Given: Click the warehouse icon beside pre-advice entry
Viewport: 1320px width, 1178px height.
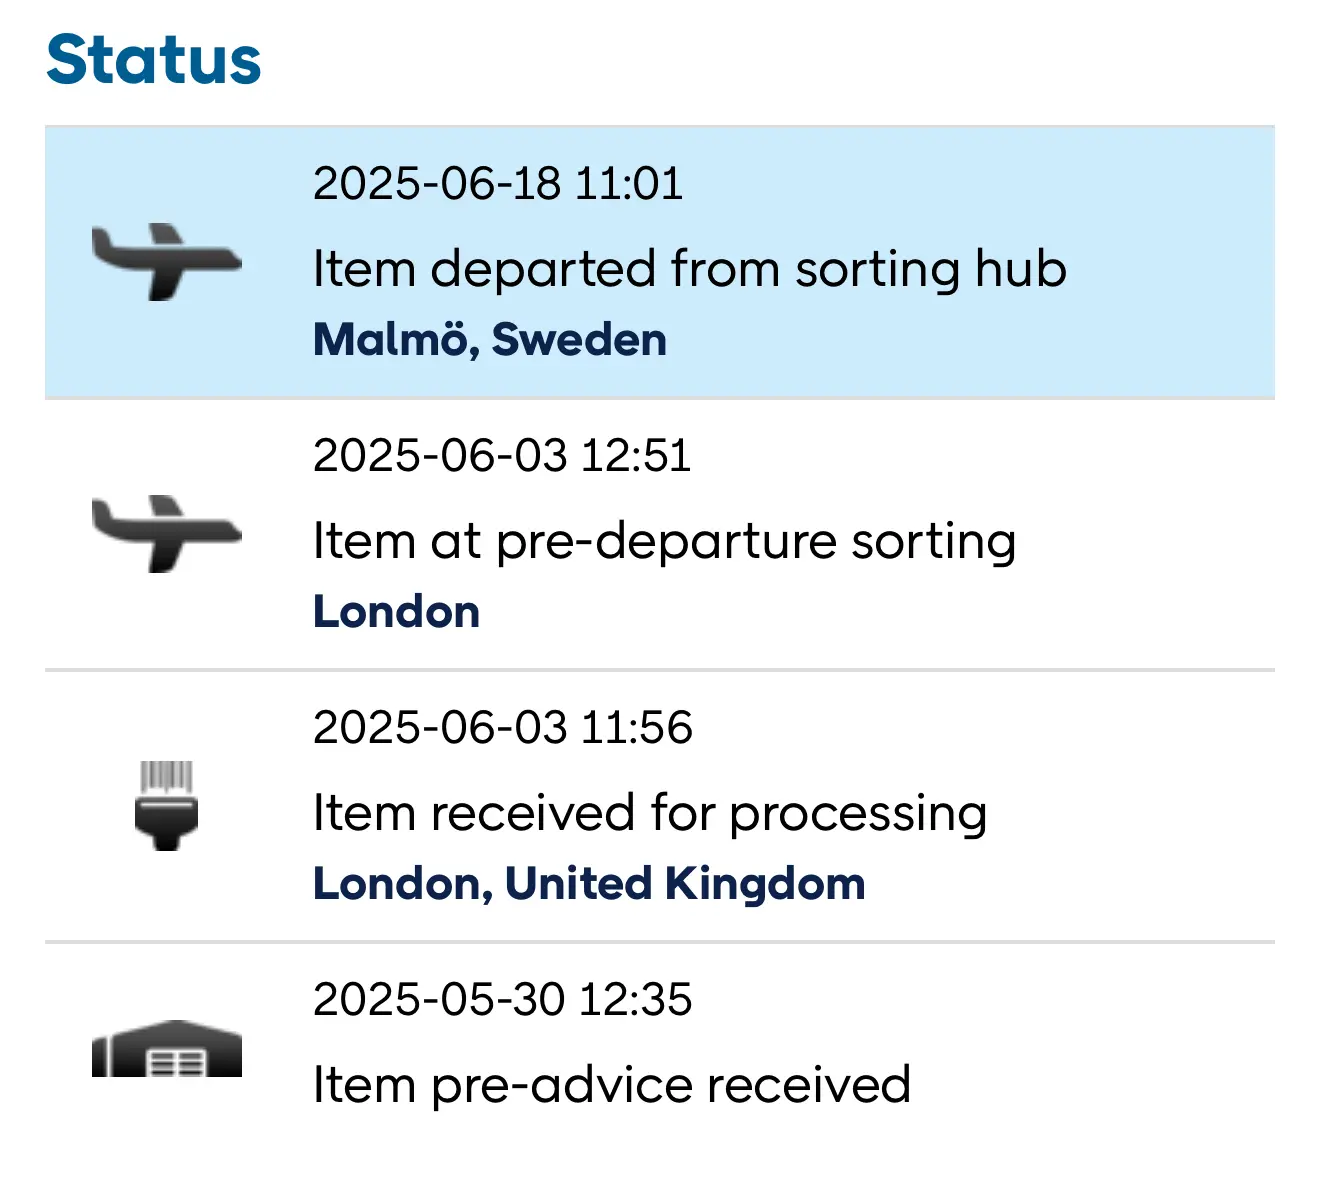Looking at the screenshot, I should tap(166, 1048).
